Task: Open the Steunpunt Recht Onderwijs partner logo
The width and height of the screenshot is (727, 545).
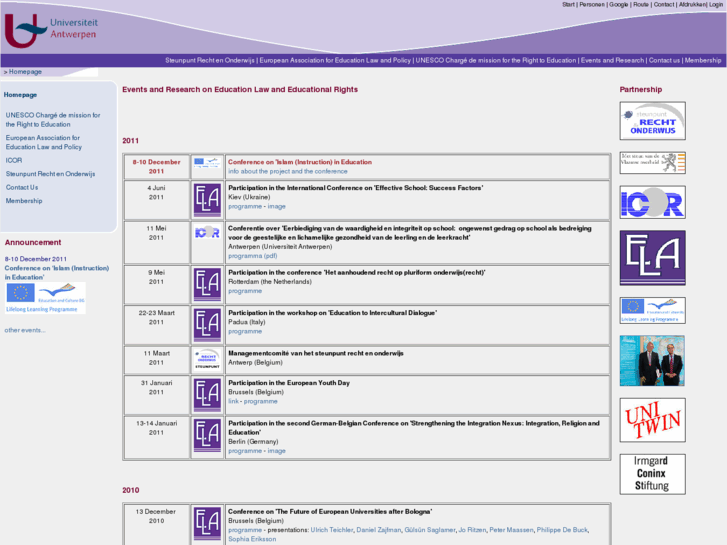Action: (652, 121)
